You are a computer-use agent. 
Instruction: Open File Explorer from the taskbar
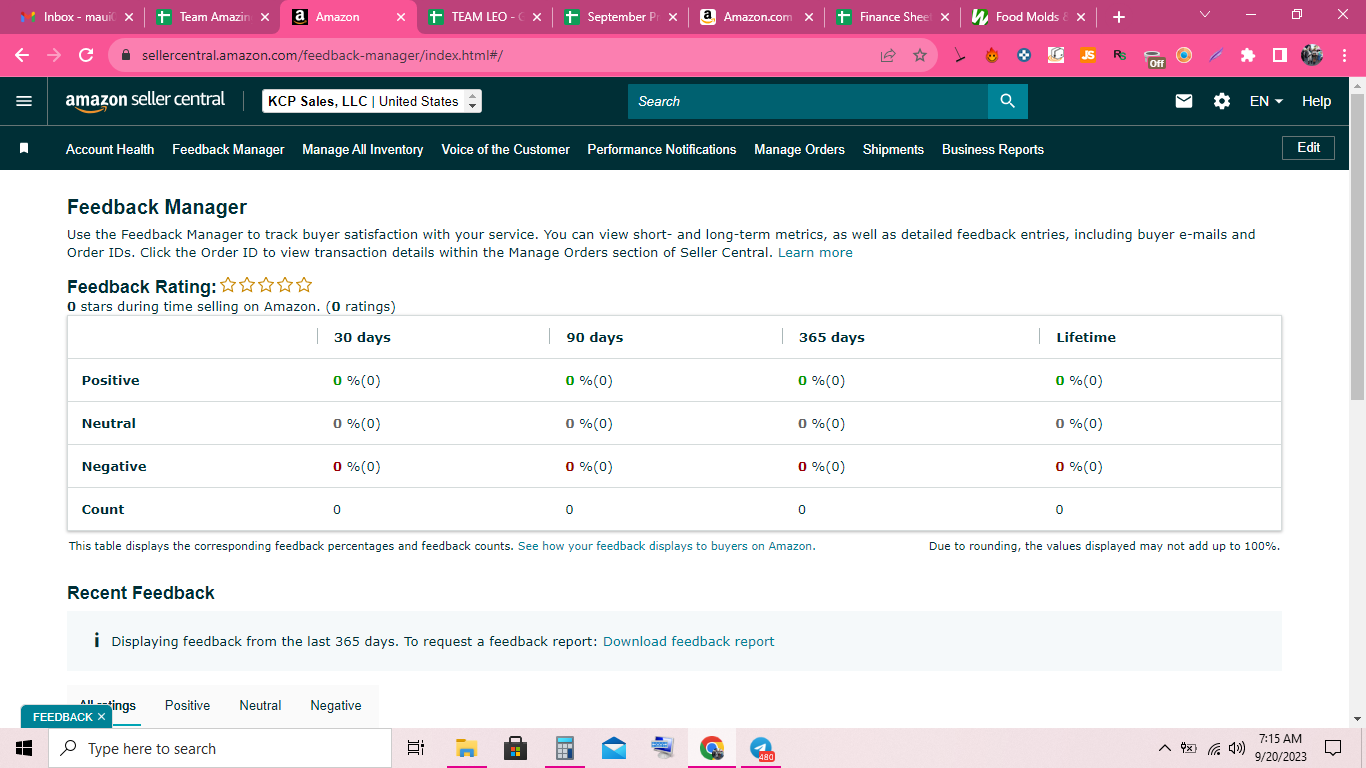click(x=466, y=748)
